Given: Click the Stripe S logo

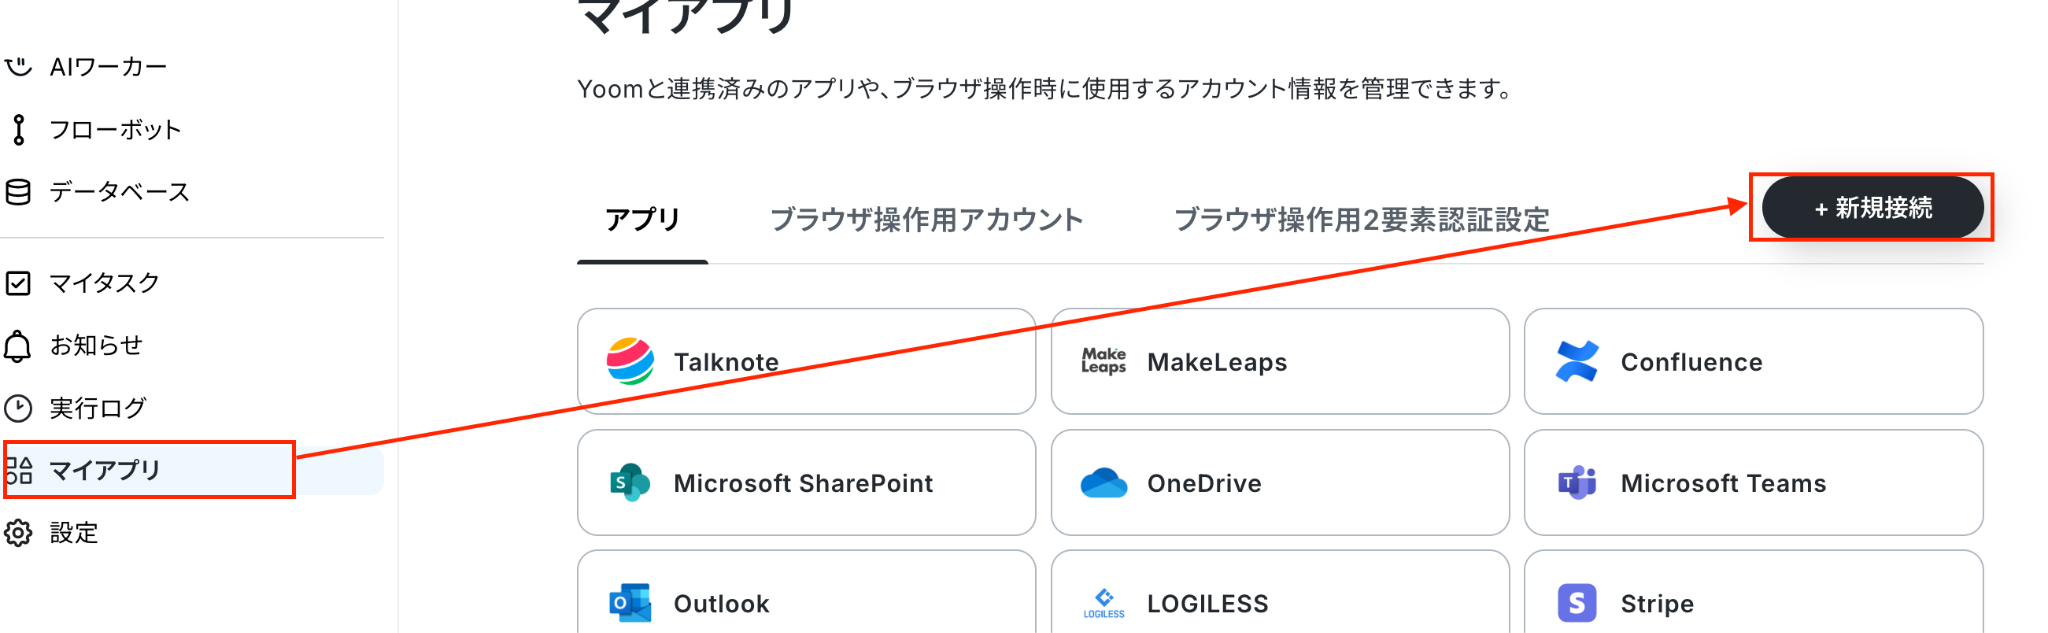Looking at the screenshot, I should pyautogui.click(x=1577, y=603).
